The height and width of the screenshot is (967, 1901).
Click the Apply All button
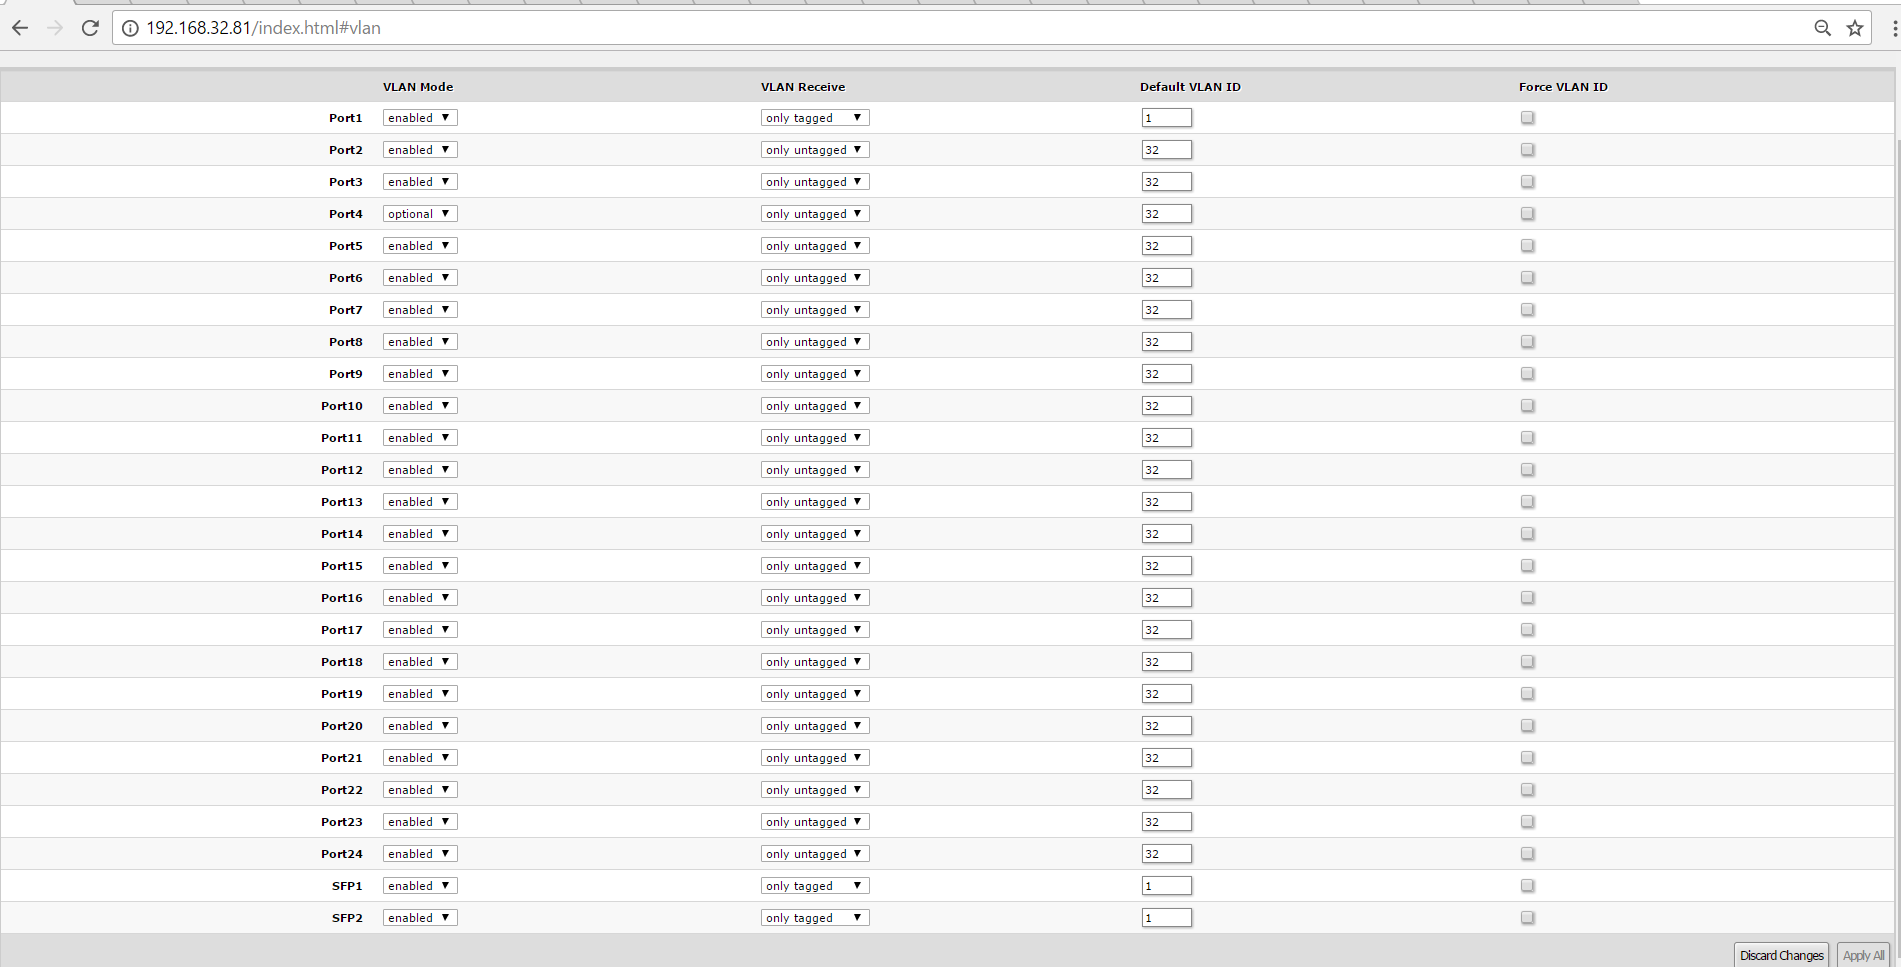(1862, 955)
